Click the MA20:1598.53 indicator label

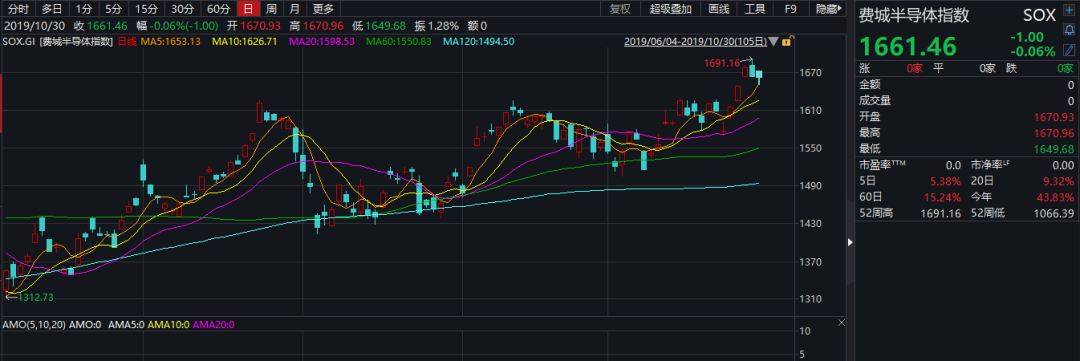click(322, 41)
